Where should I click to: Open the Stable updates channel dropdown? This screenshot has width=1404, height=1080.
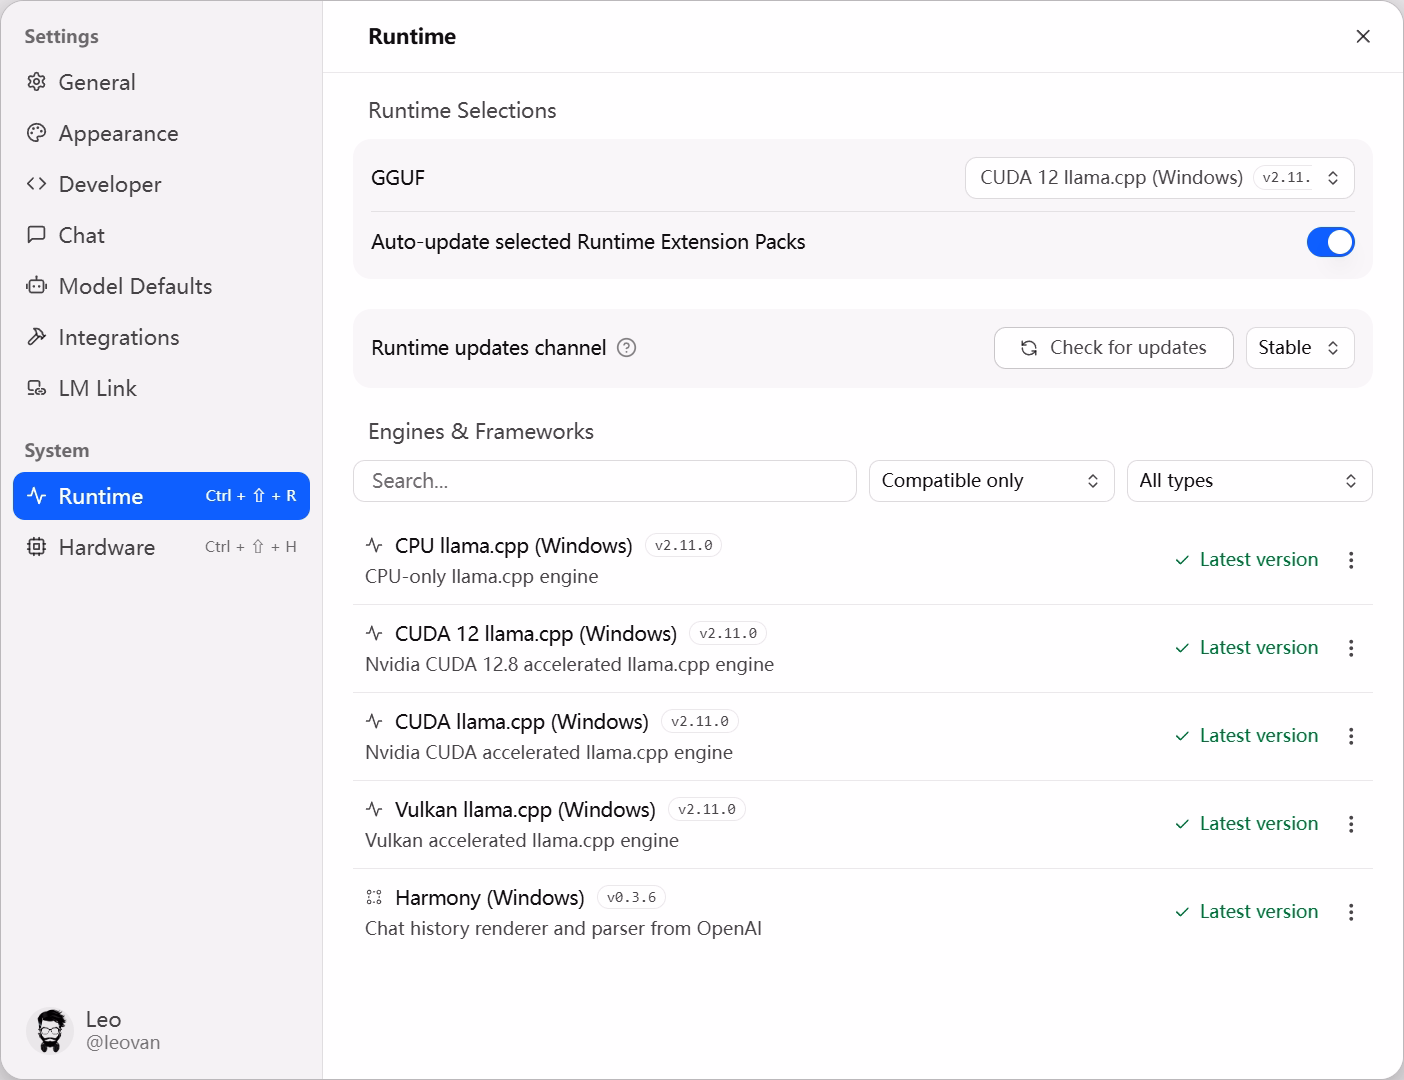tap(1299, 348)
